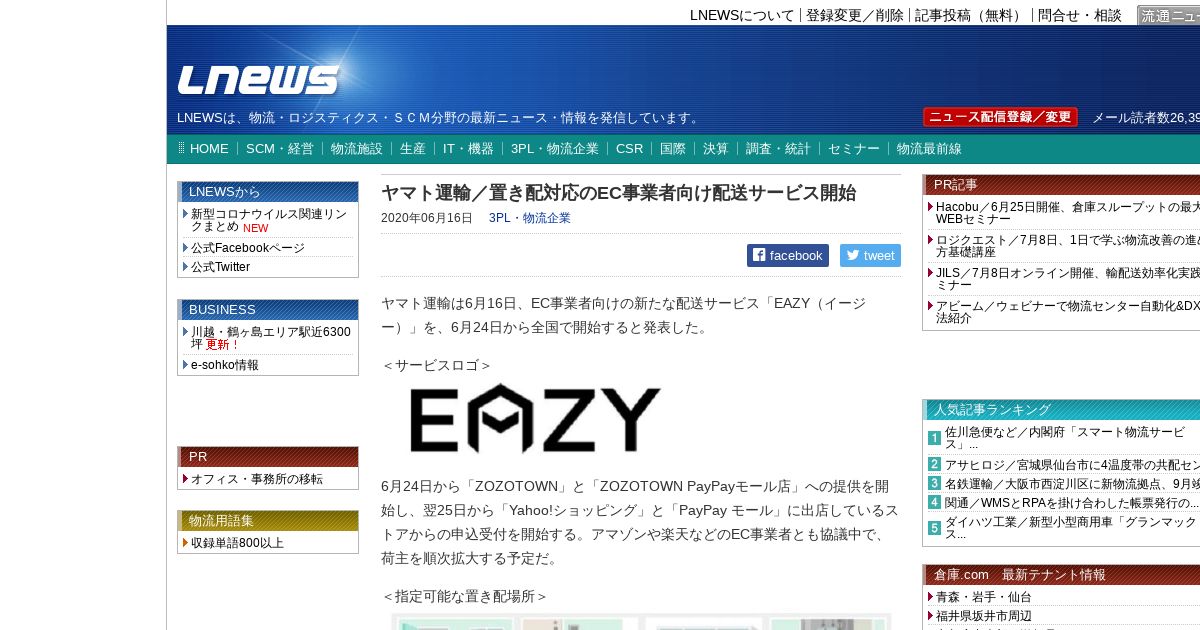Open ranking article アサヒロジ／宮城県仙台市
The width and height of the screenshot is (1200, 630).
pyautogui.click(x=1072, y=464)
